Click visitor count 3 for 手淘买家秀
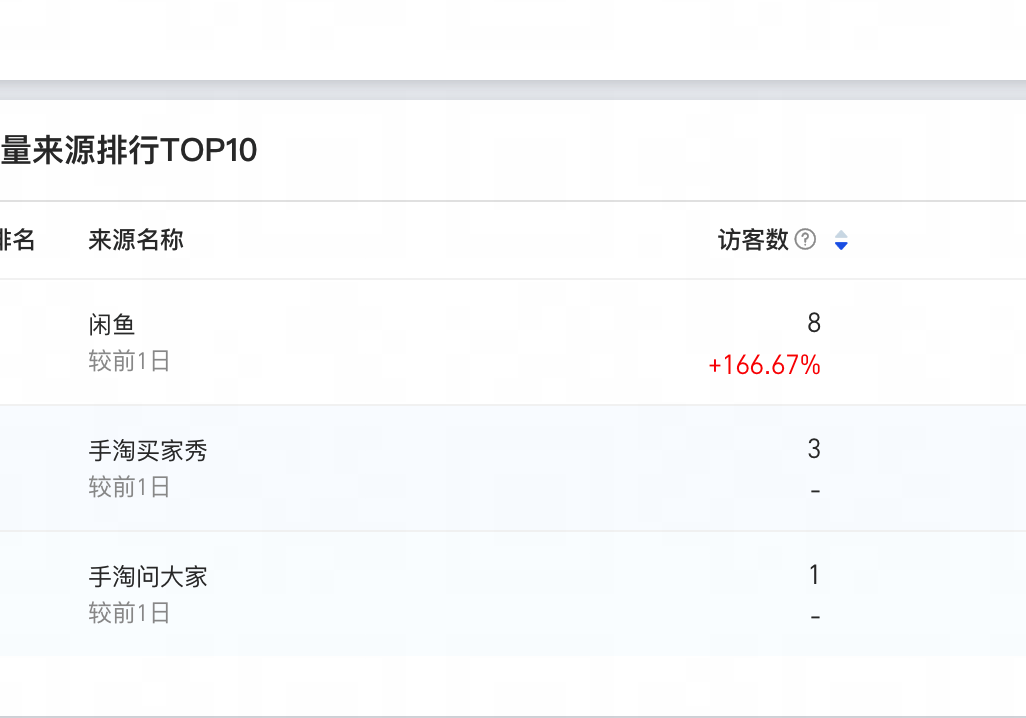Image resolution: width=1026 pixels, height=718 pixels. tap(814, 449)
